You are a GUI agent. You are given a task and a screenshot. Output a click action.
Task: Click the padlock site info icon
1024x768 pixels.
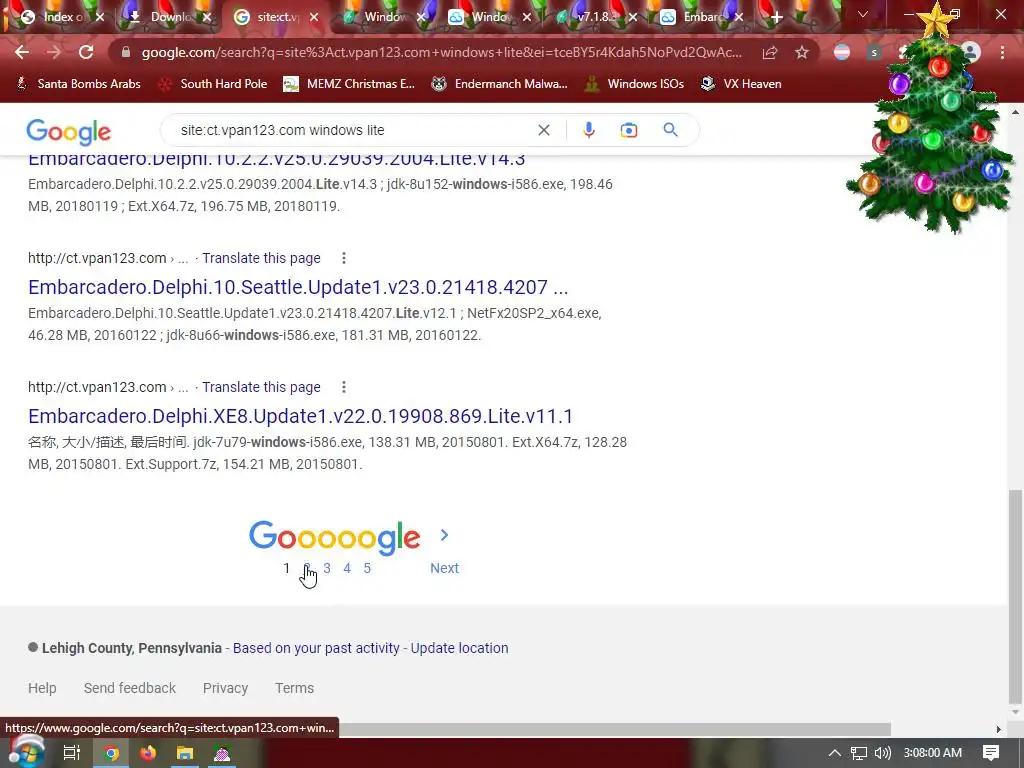(126, 52)
